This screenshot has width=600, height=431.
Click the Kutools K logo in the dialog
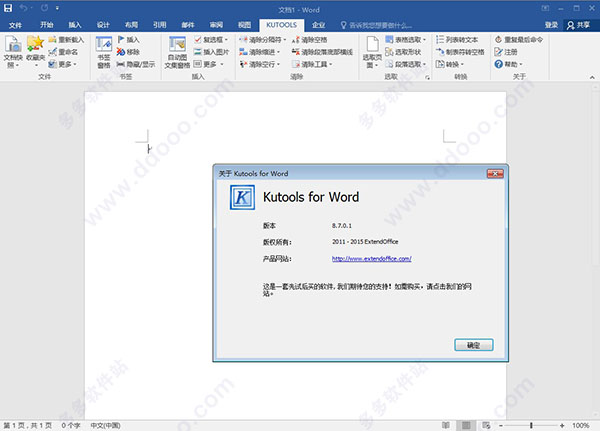point(242,198)
